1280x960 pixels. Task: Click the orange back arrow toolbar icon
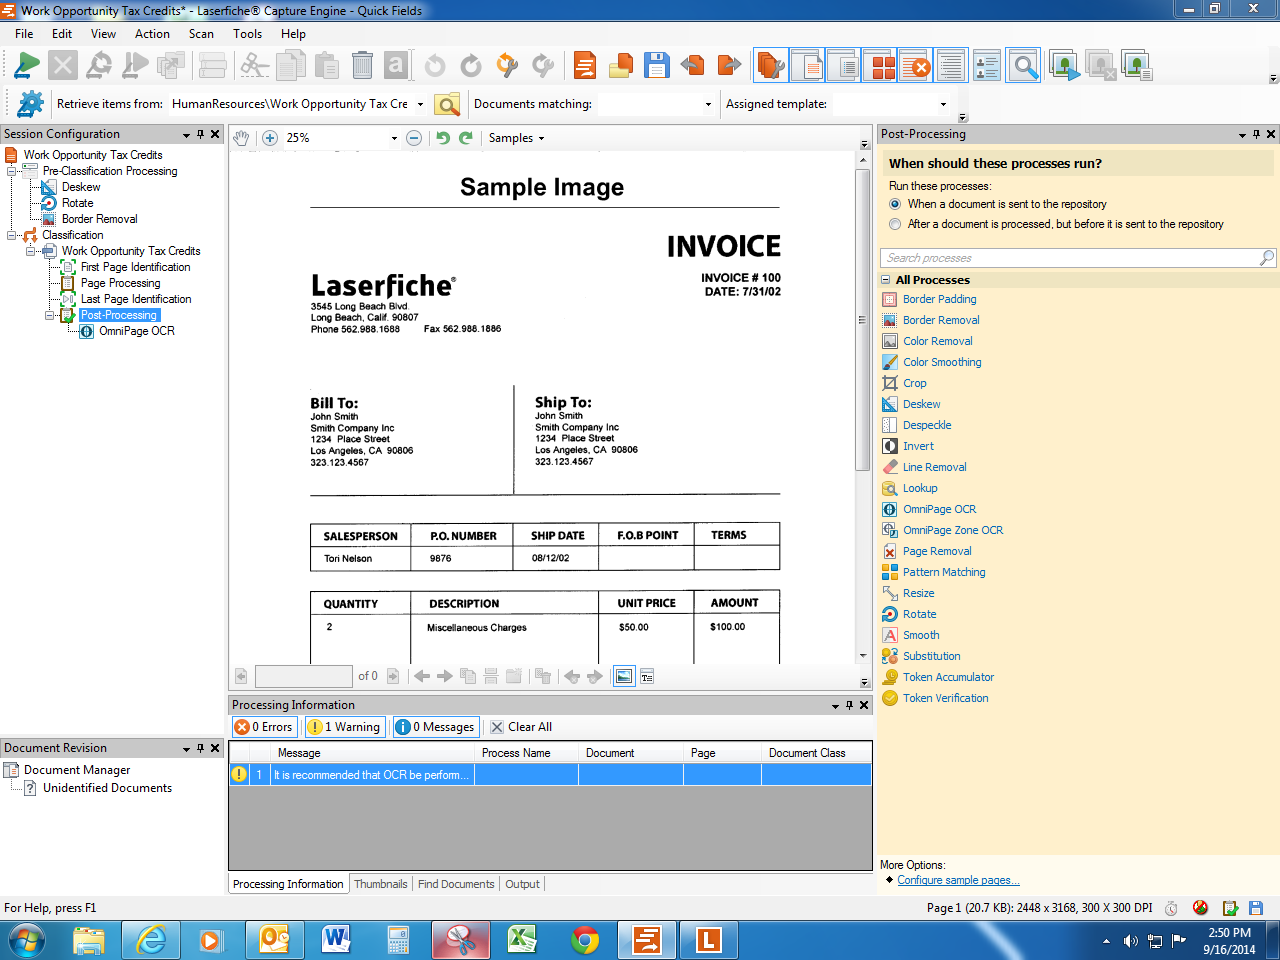tap(692, 66)
